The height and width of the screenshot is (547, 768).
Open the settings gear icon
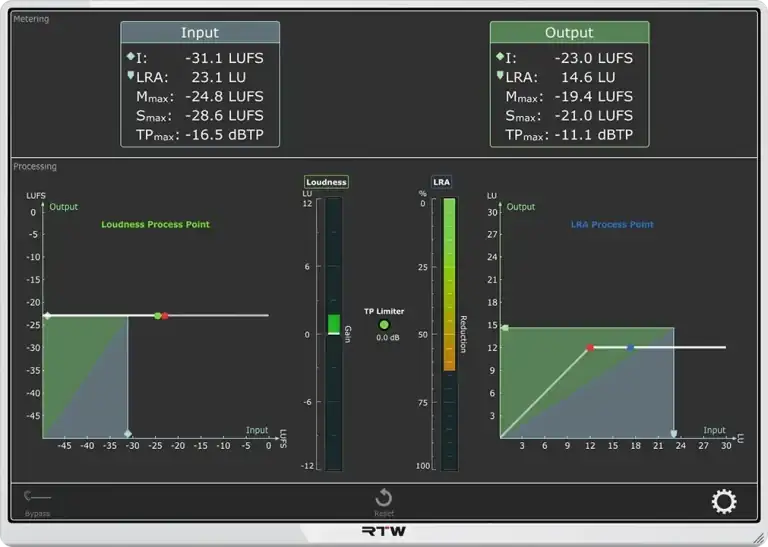(724, 501)
